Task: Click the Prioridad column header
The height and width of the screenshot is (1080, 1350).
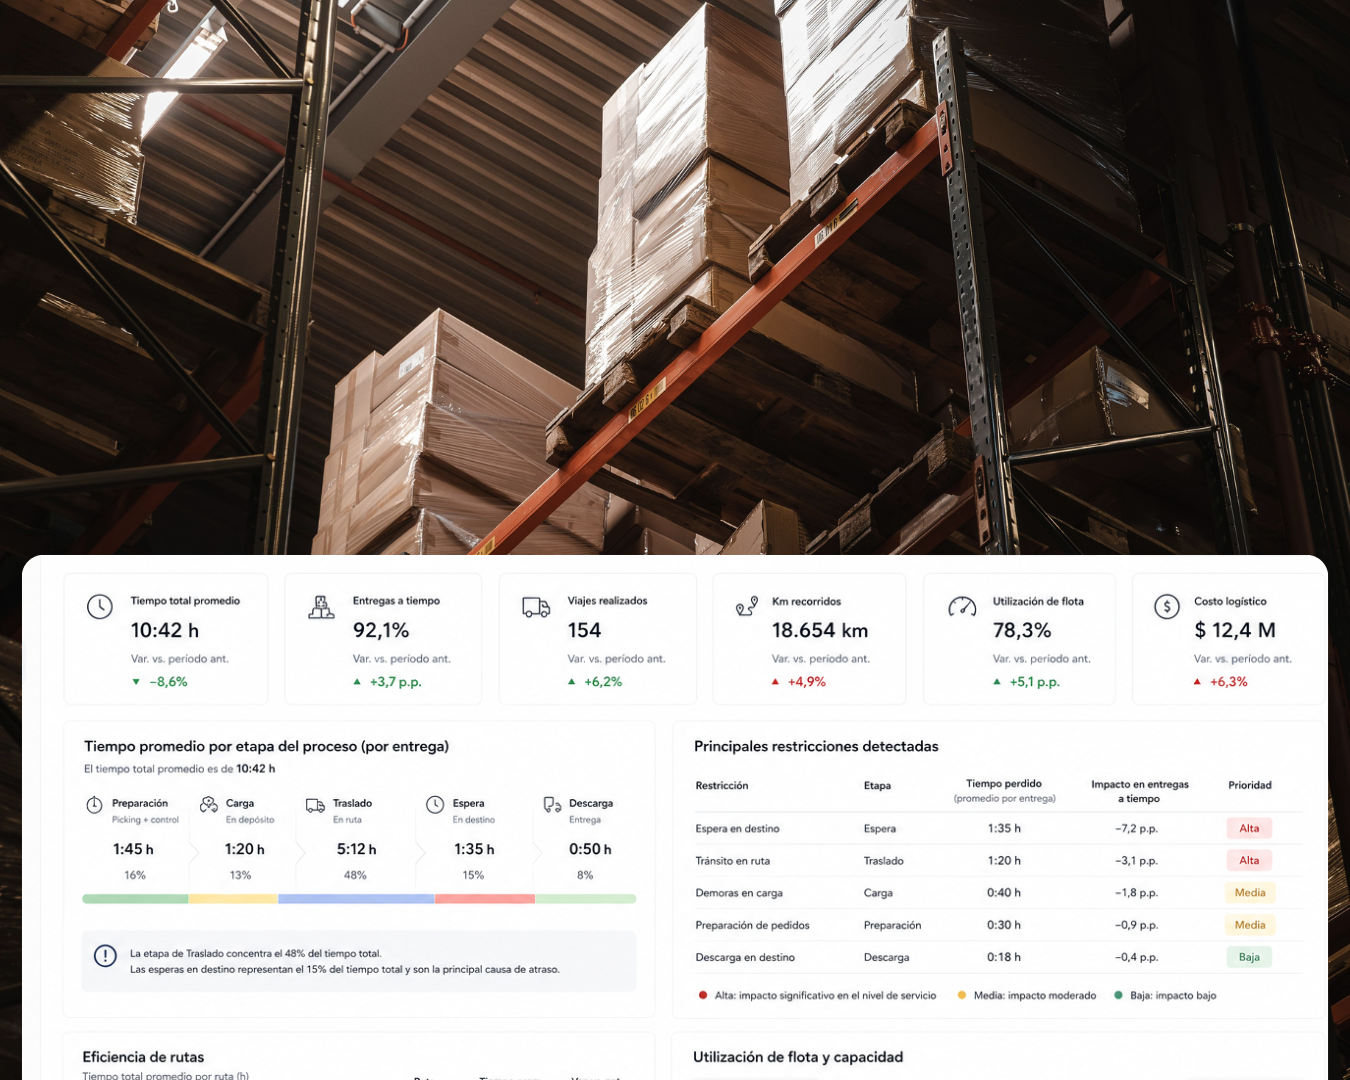Action: pyautogui.click(x=1250, y=785)
